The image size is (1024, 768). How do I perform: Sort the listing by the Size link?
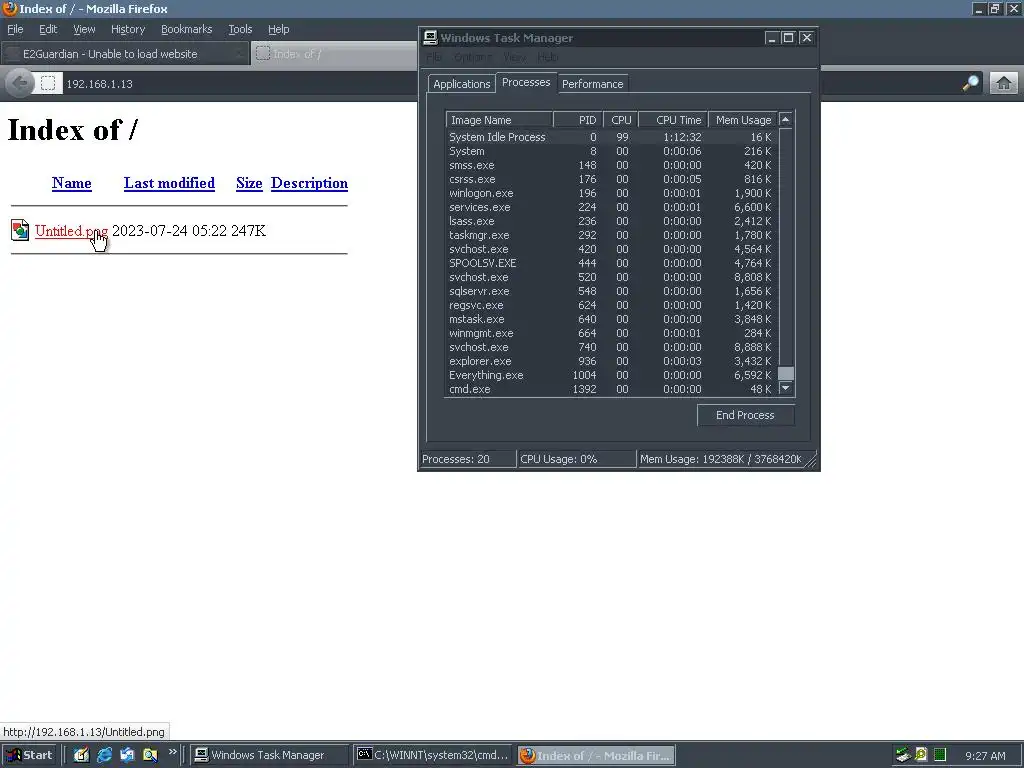(x=249, y=183)
